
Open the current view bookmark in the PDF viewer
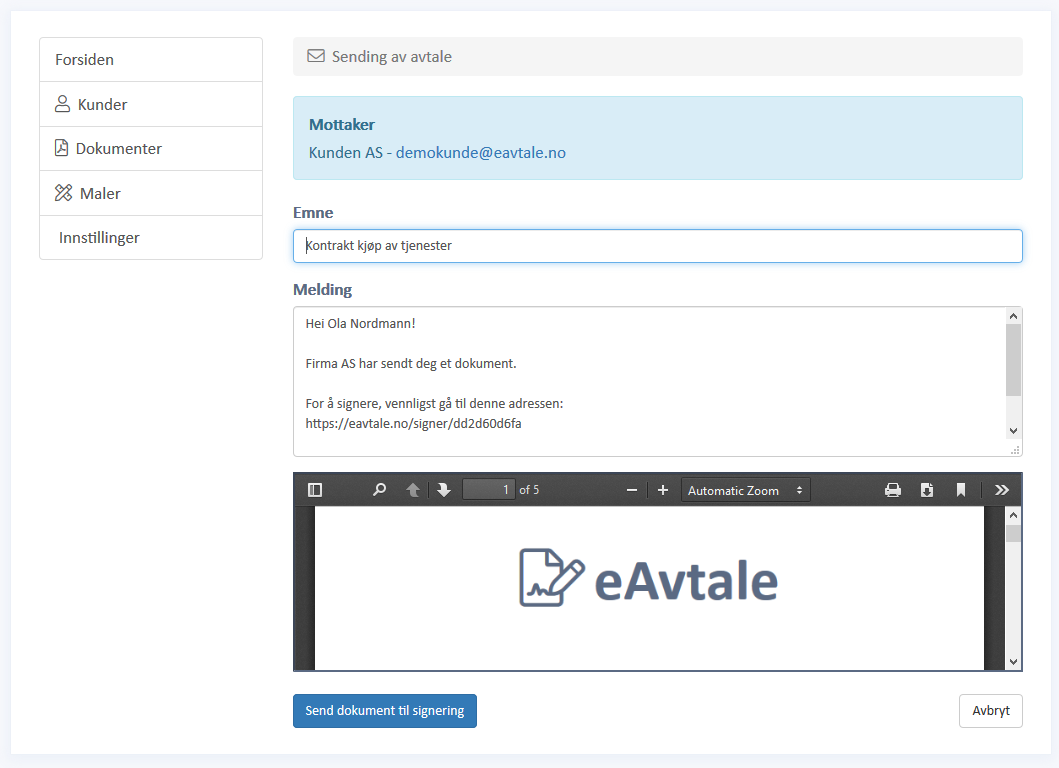(960, 489)
